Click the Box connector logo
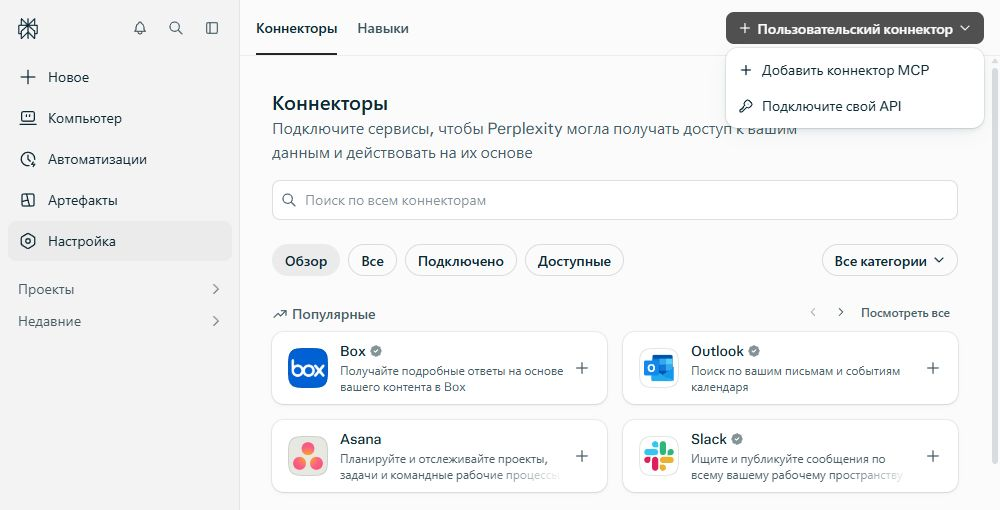The image size is (1000, 510). [x=307, y=368]
